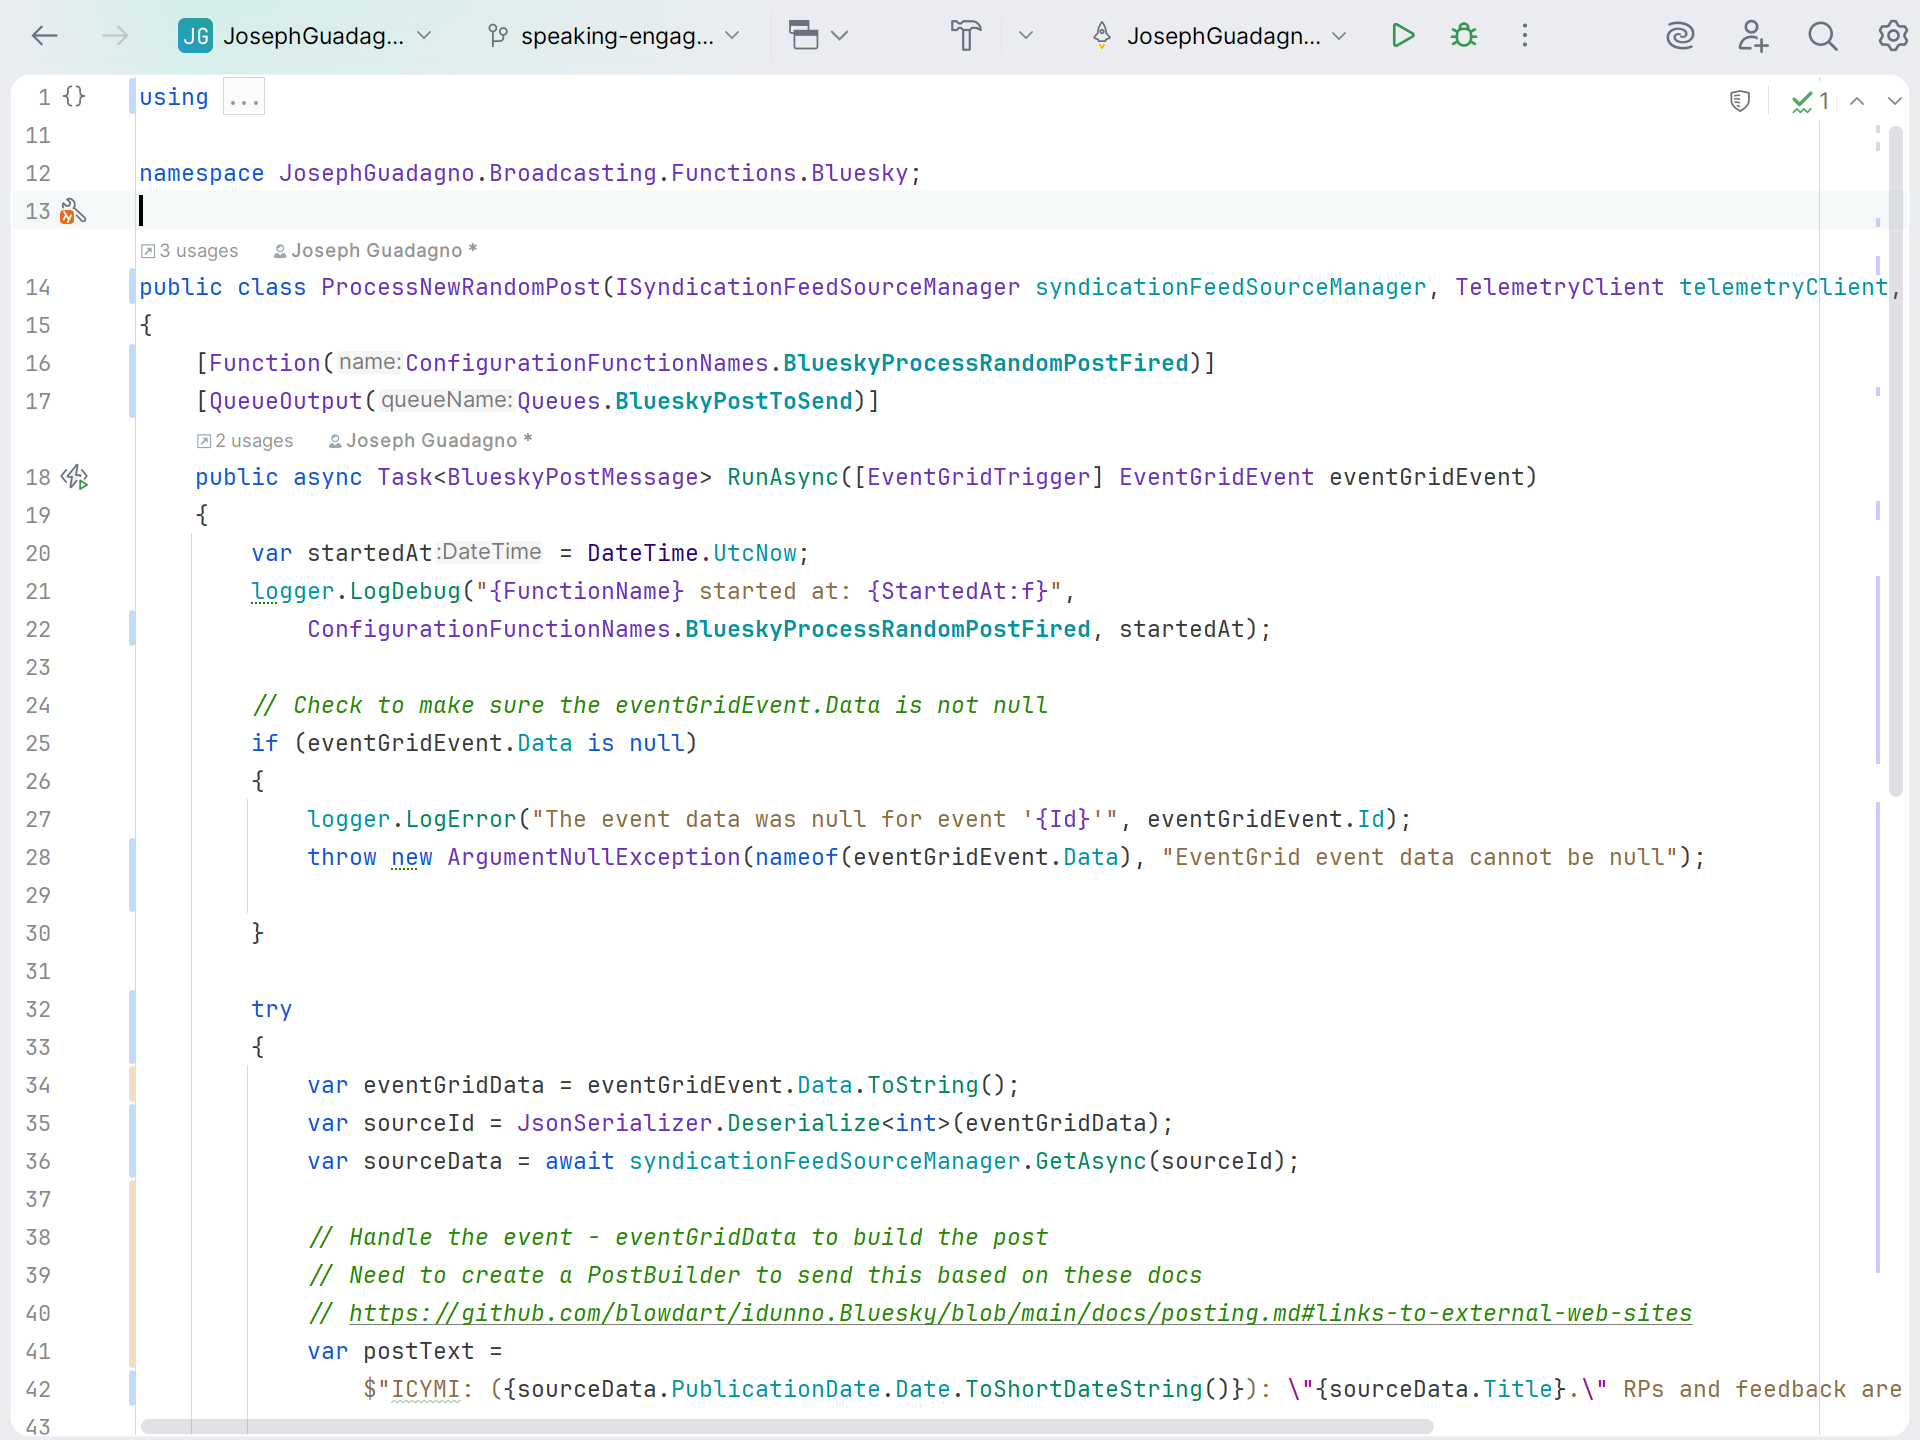This screenshot has width=1920, height=1440.
Task: Toggle reader mode shield icon
Action: pyautogui.click(x=1740, y=101)
